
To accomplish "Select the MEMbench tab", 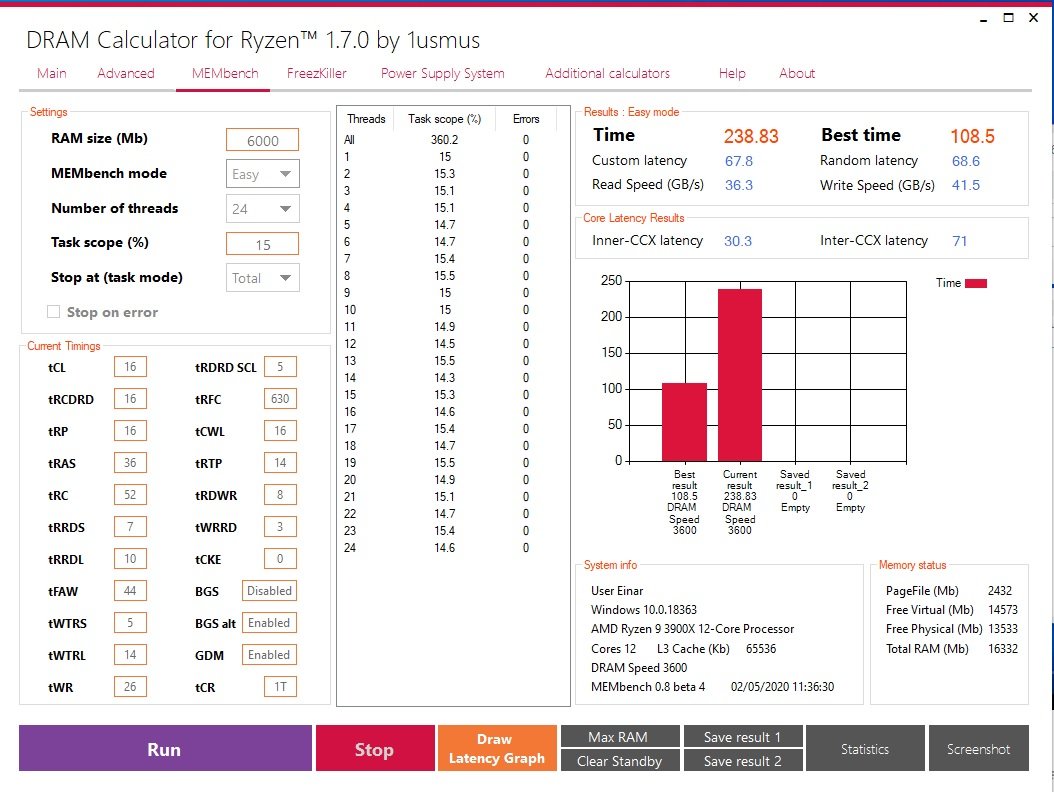I will tap(225, 73).
